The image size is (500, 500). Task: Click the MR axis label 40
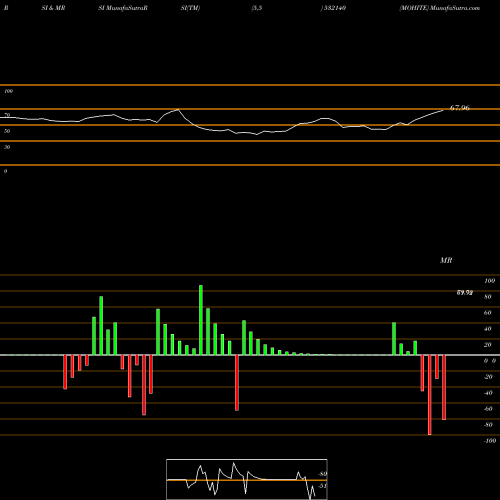(488, 329)
